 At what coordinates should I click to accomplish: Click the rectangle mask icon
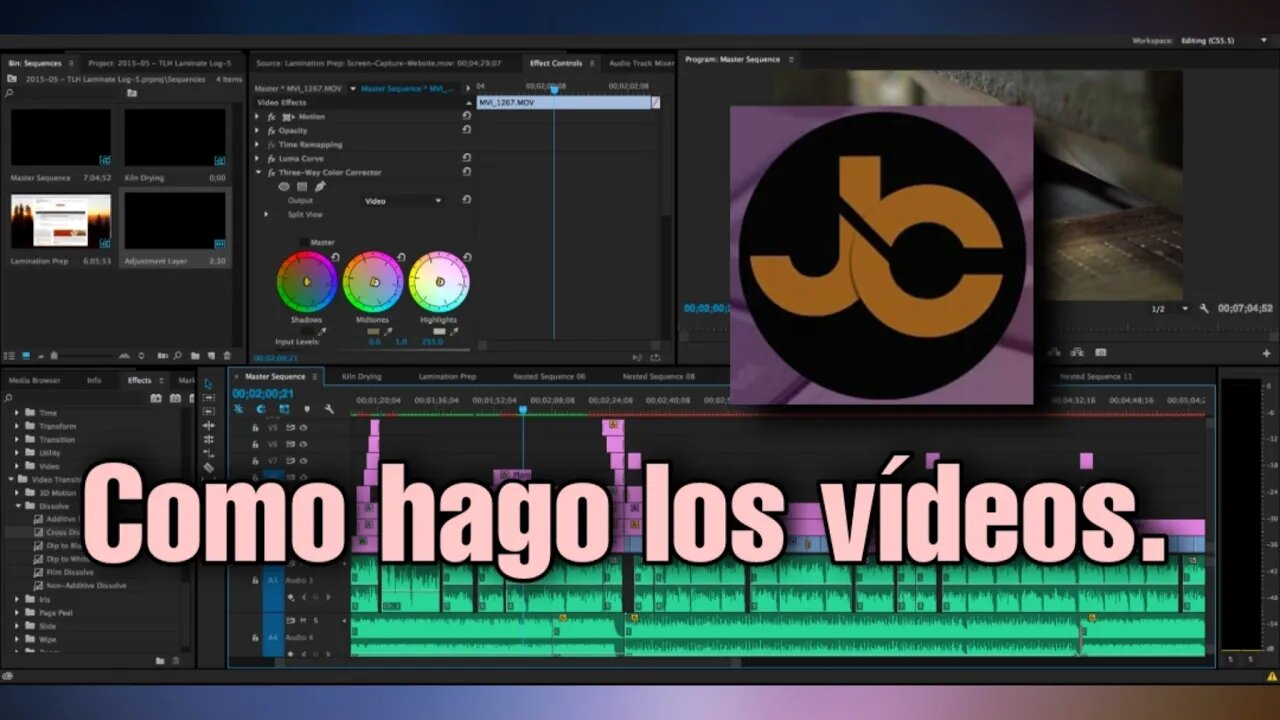pyautogui.click(x=302, y=187)
